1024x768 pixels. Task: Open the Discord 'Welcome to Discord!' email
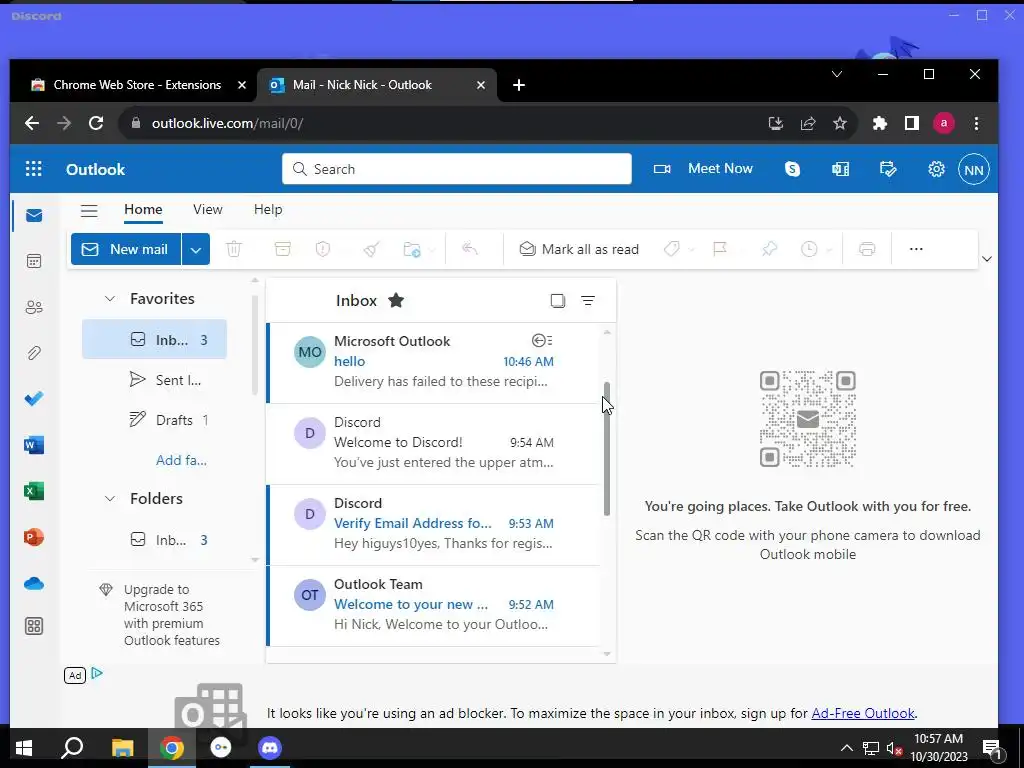(x=433, y=444)
